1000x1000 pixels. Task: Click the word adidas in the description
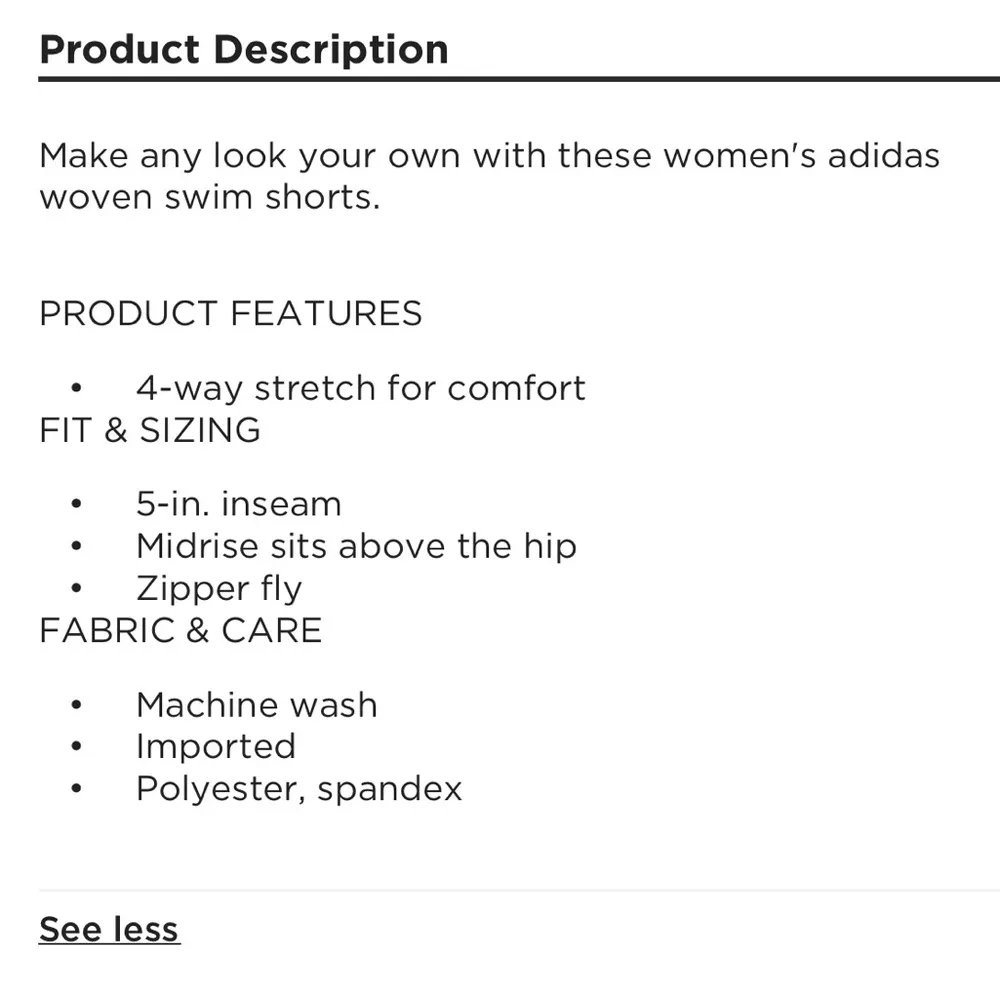tap(884, 155)
